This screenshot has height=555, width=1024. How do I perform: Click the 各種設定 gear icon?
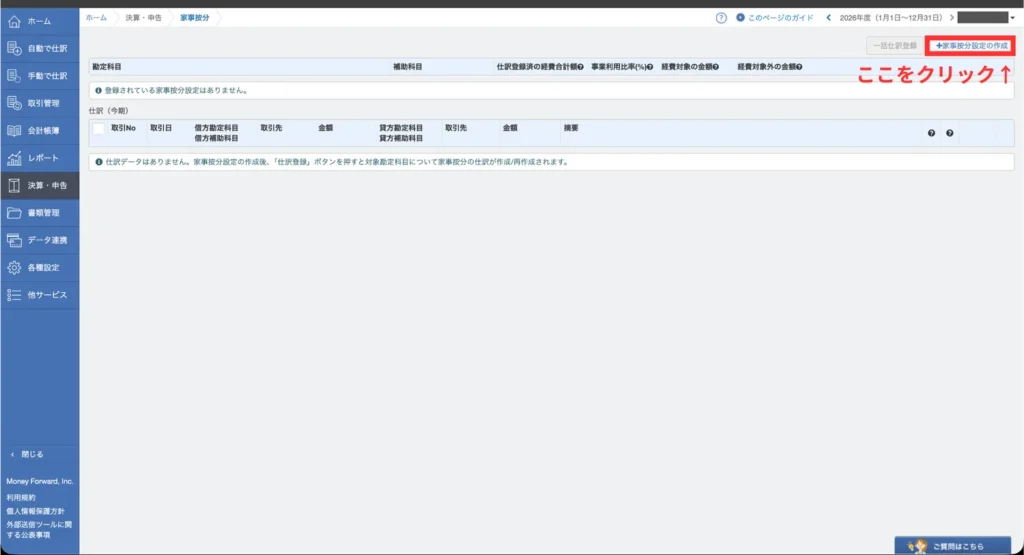click(14, 268)
